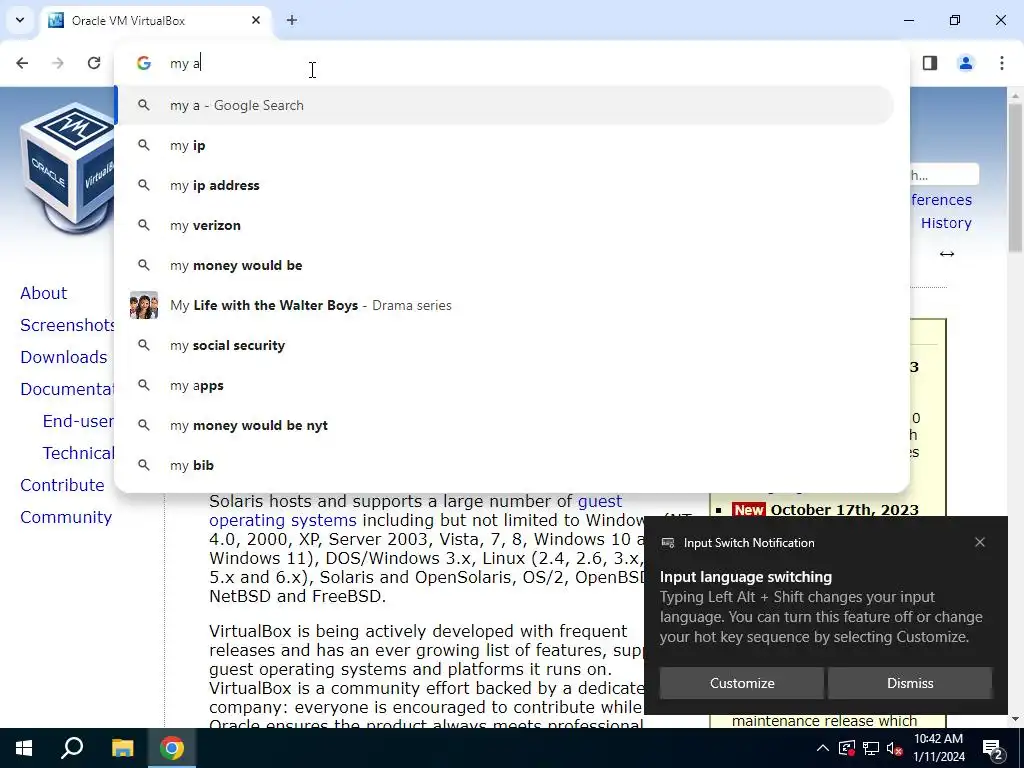1024x768 pixels.
Task: Click the search icon beside 'my bib'
Action: click(x=144, y=465)
